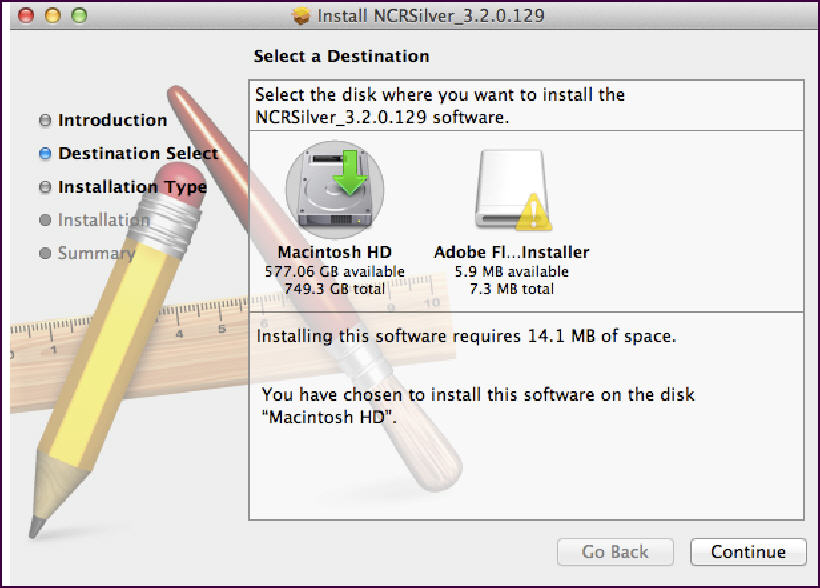Screen dimensions: 820x588
Task: Select the Macintosh HD disk icon
Action: point(335,189)
